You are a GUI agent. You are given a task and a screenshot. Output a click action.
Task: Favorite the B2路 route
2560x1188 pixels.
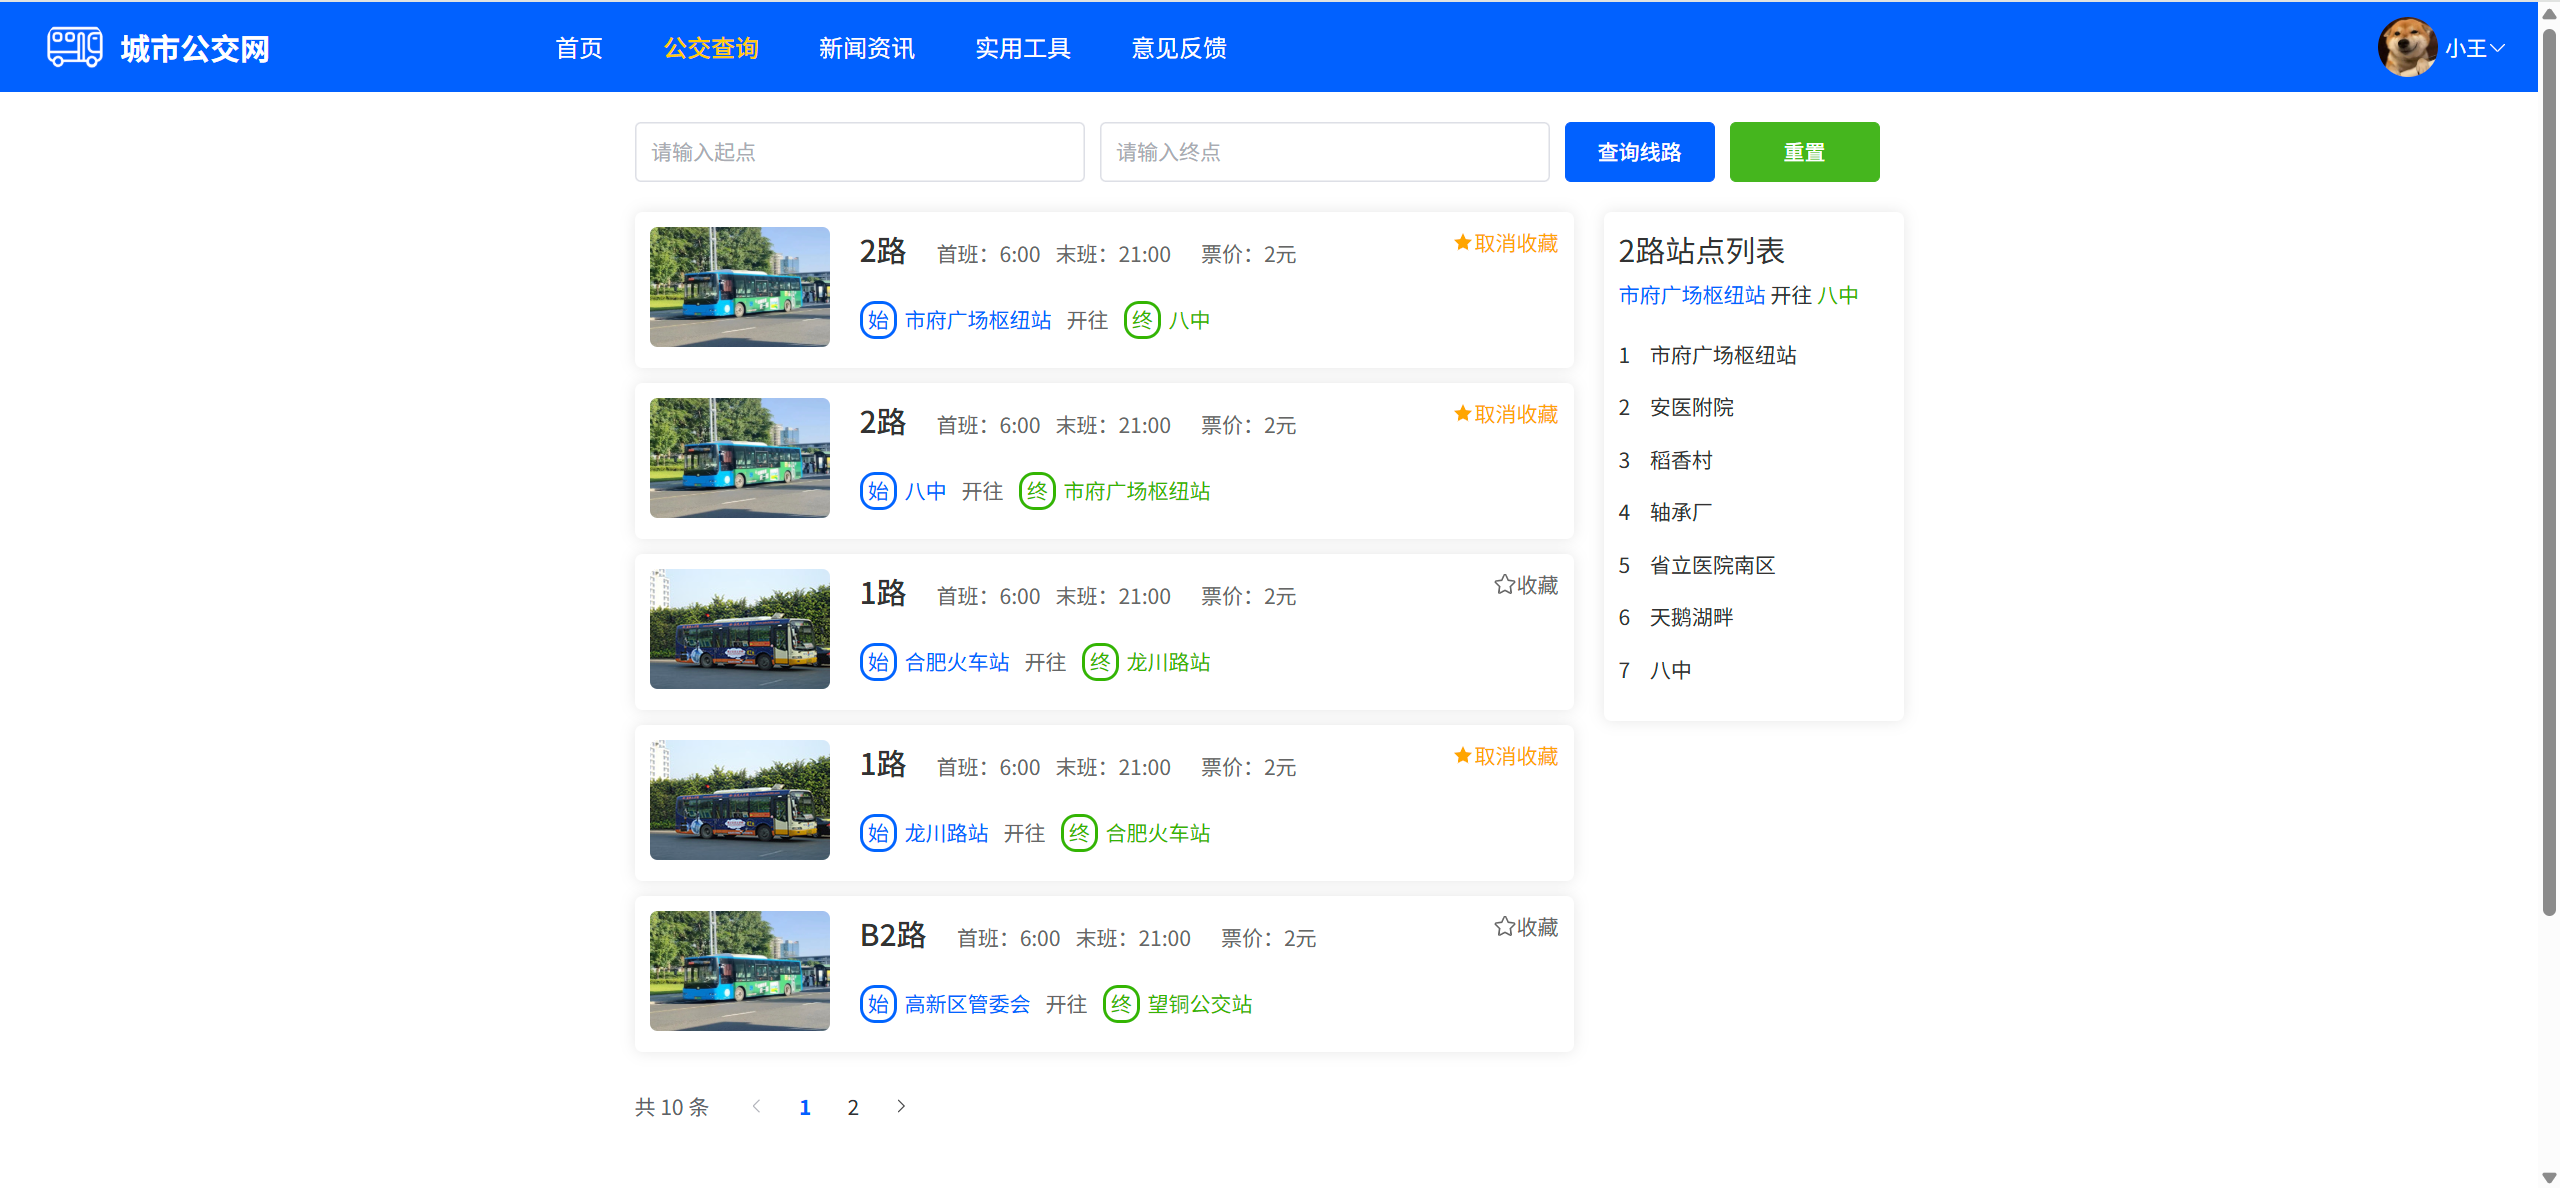(x=1525, y=927)
